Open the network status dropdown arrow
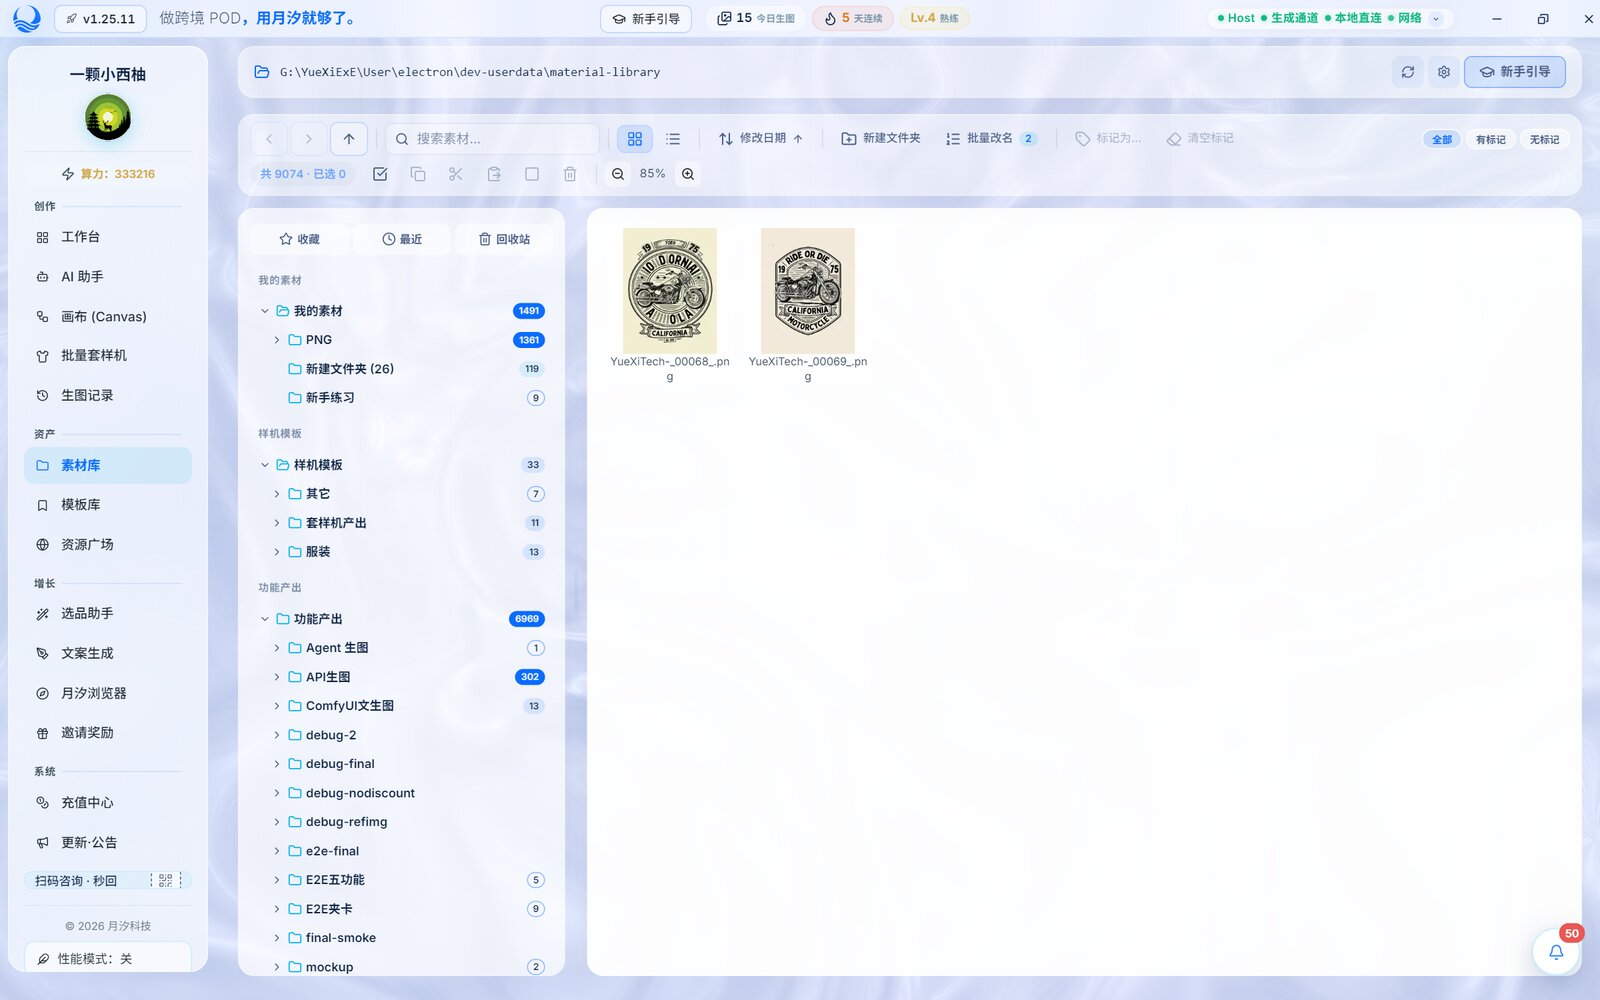Screen dimensions: 1600x1000 tap(1436, 18)
